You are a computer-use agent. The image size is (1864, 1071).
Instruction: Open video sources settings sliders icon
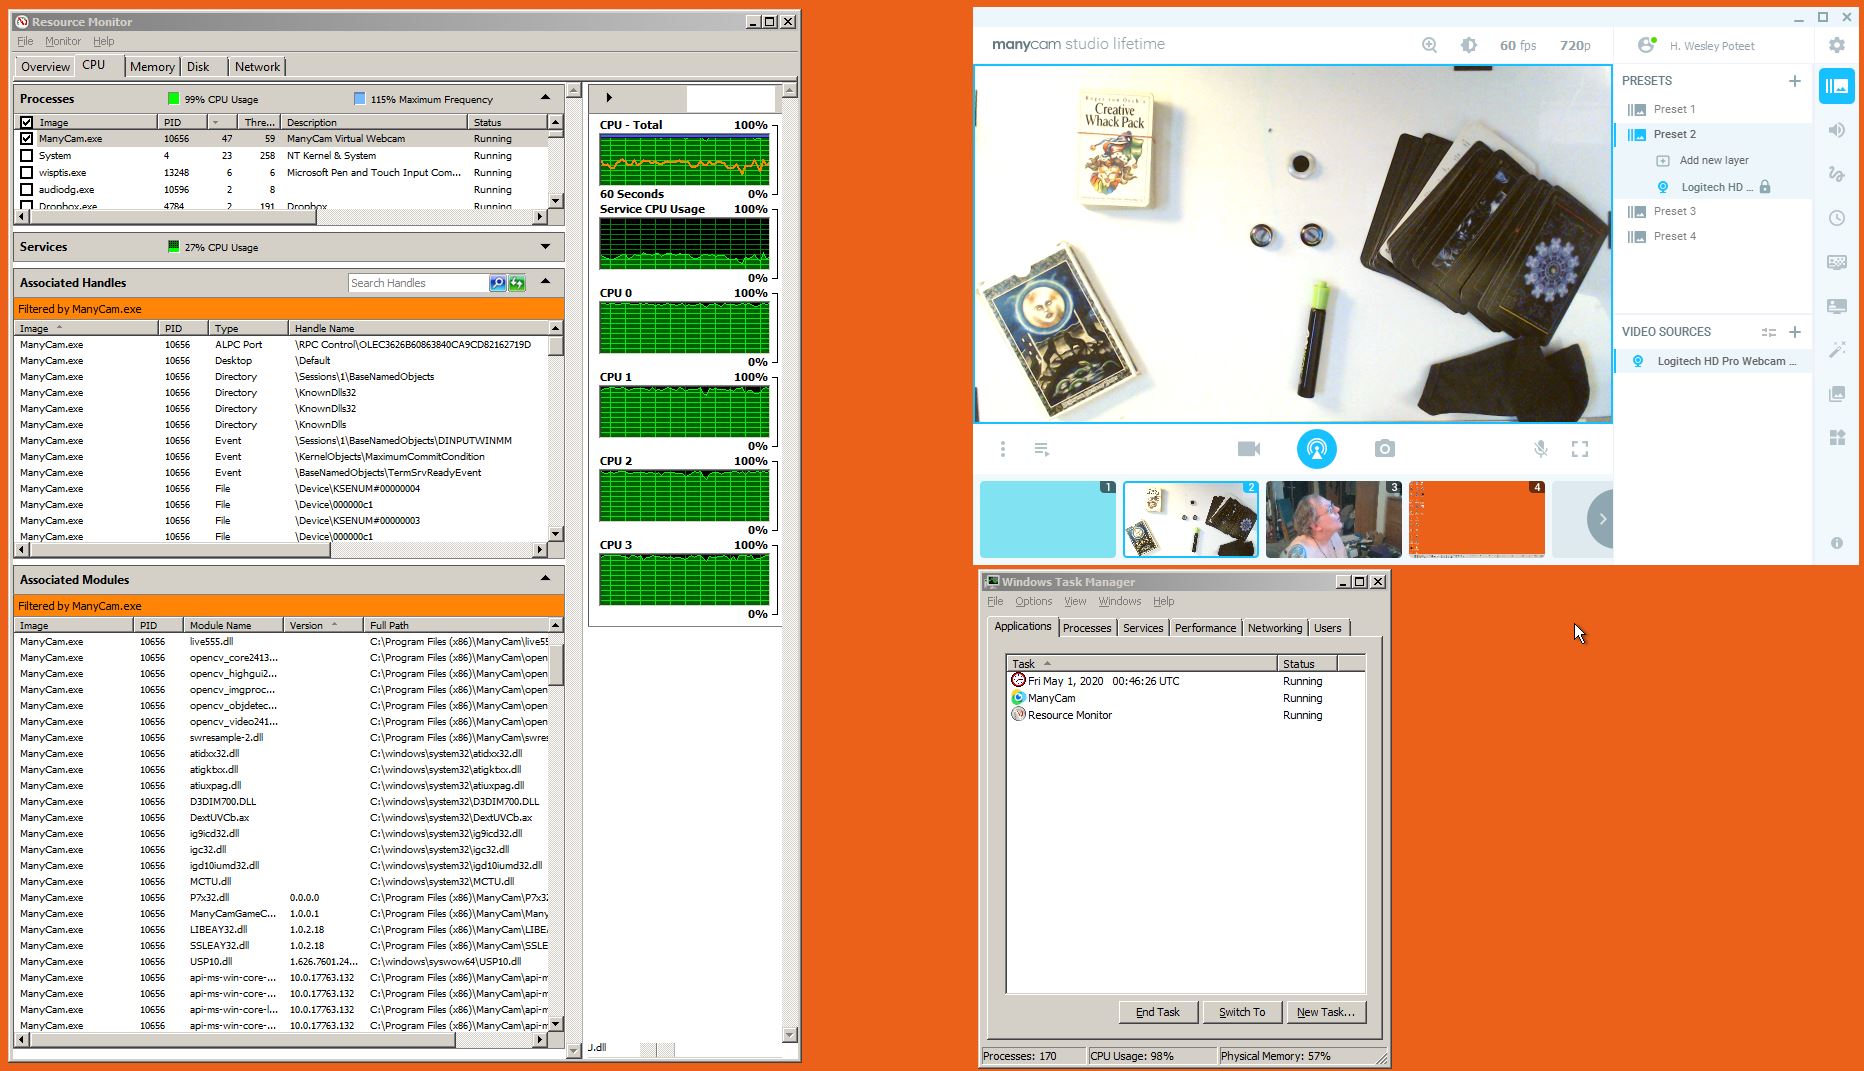click(x=1769, y=332)
